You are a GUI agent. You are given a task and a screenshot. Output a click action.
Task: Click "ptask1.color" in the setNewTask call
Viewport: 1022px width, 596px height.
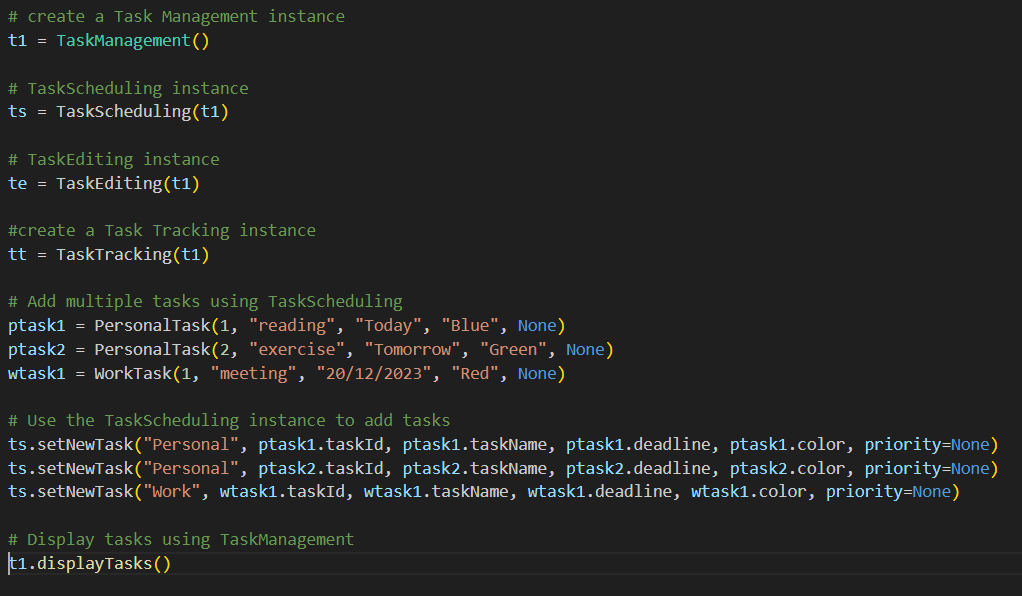[x=787, y=445]
